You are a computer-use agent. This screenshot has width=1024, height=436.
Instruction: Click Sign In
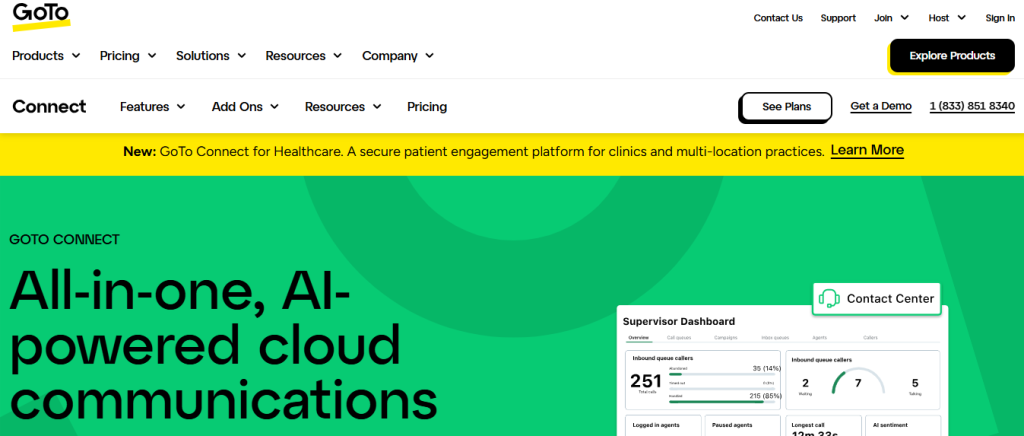(1000, 18)
